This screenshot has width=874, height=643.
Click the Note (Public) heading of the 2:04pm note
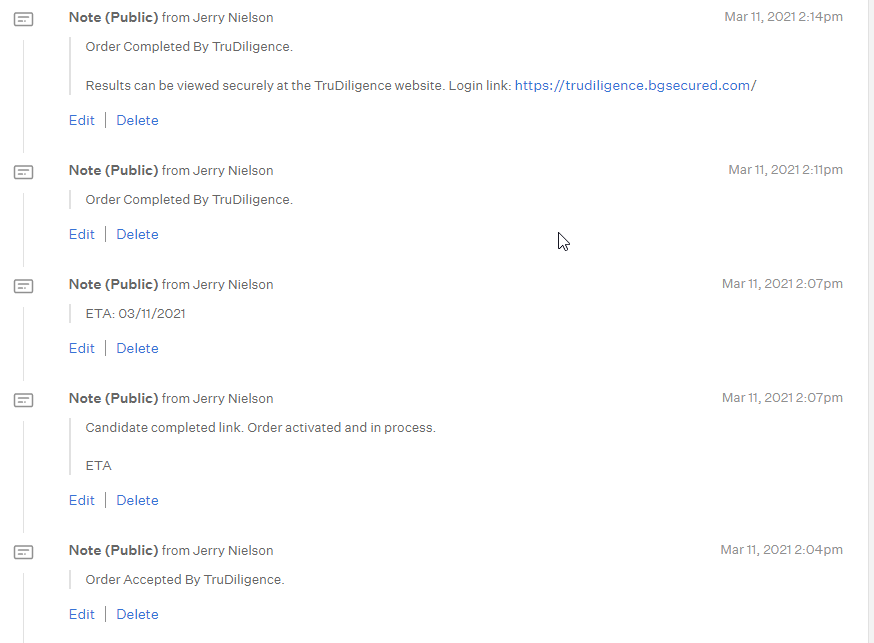pos(114,551)
